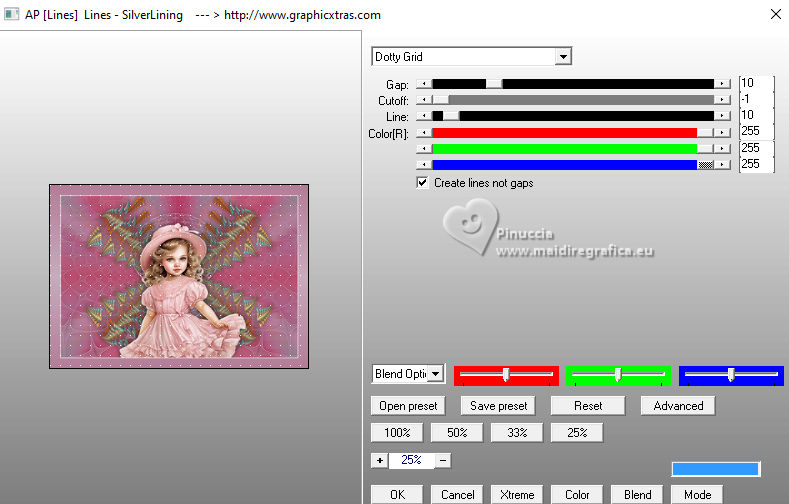The width and height of the screenshot is (789, 504).
Task: Click the preview image thumbnail
Action: [x=179, y=276]
